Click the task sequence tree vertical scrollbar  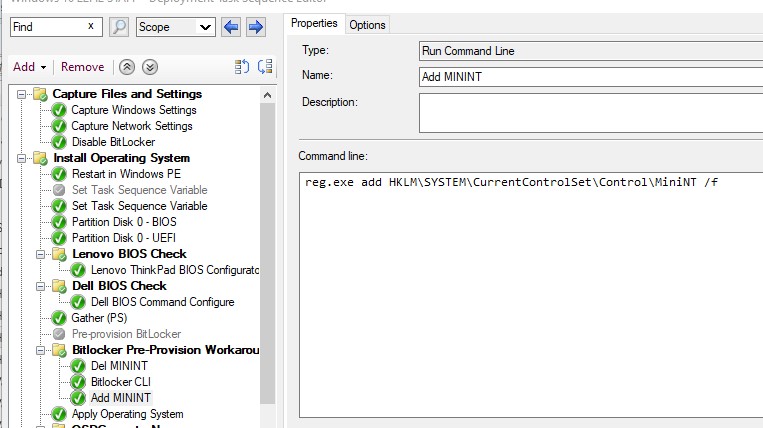(x=267, y=250)
